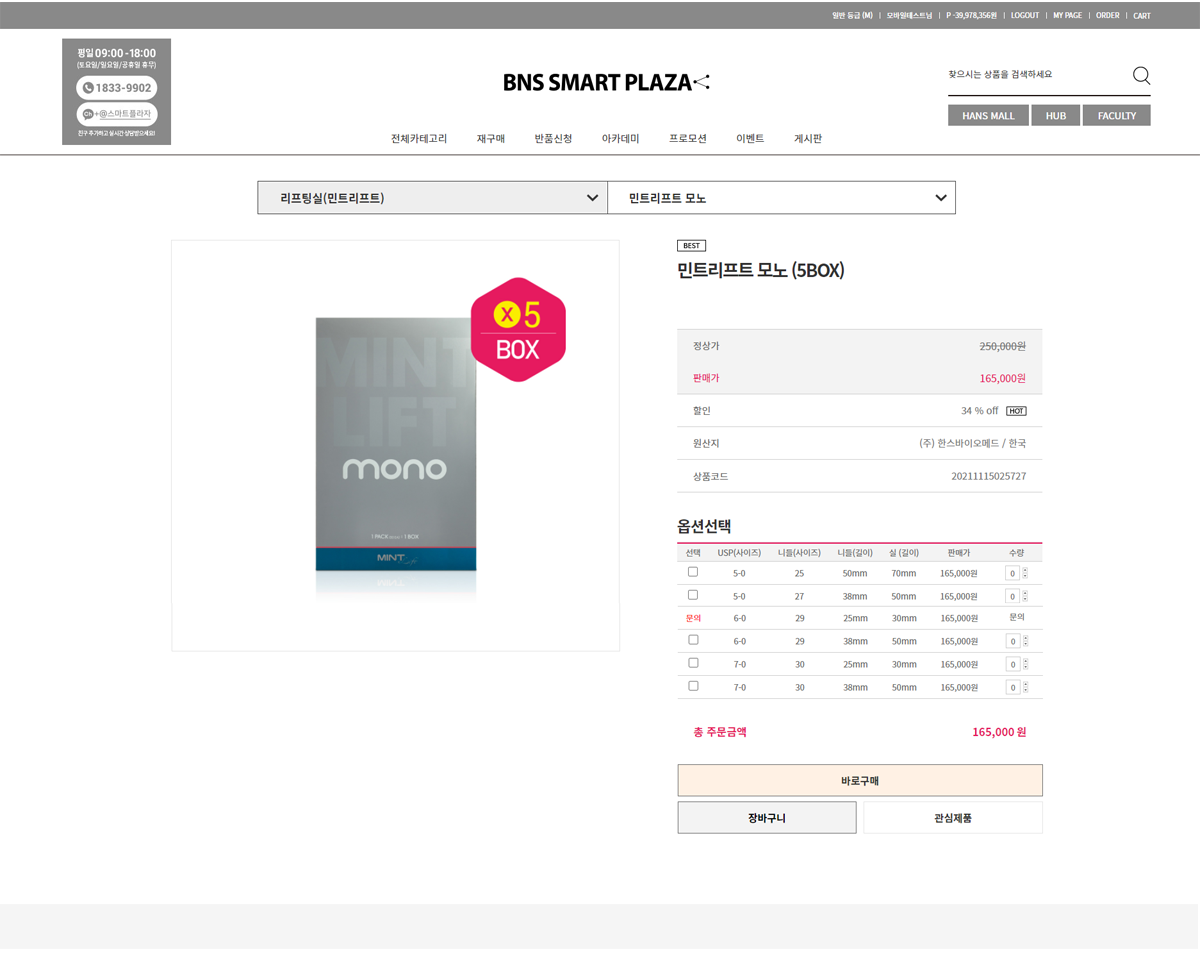This screenshot has width=1200, height=976.
Task: Click quantity field in 7-0 38mm row
Action: 1012,687
